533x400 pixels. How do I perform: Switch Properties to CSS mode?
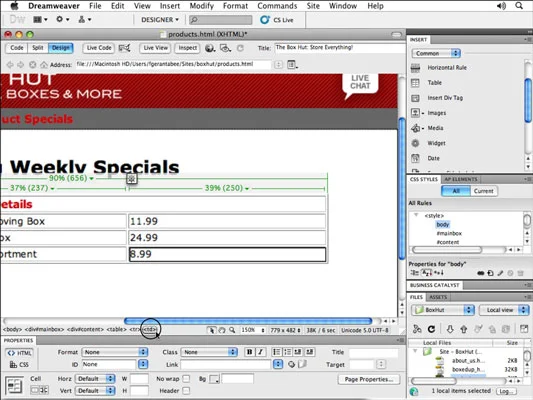coord(19,365)
